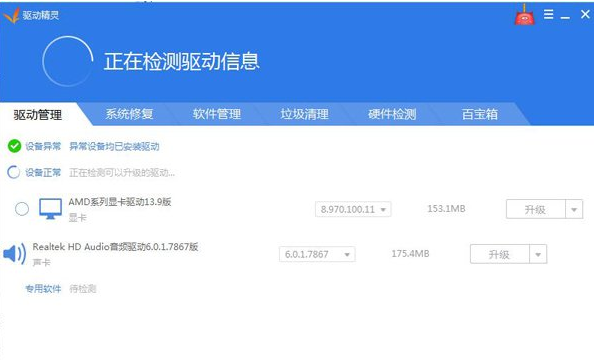Click the 设备正常 section label
Image resolution: width=594 pixels, height=360 pixels.
pyautogui.click(x=43, y=173)
